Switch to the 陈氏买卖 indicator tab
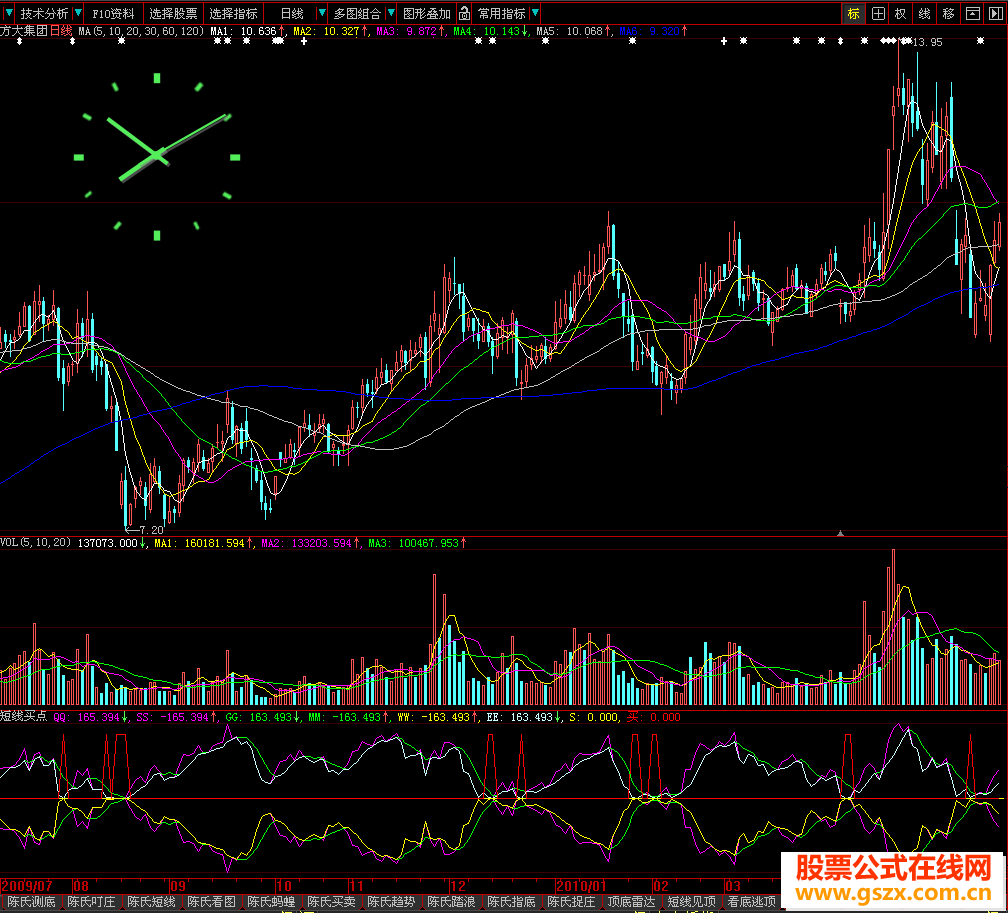 (x=331, y=902)
